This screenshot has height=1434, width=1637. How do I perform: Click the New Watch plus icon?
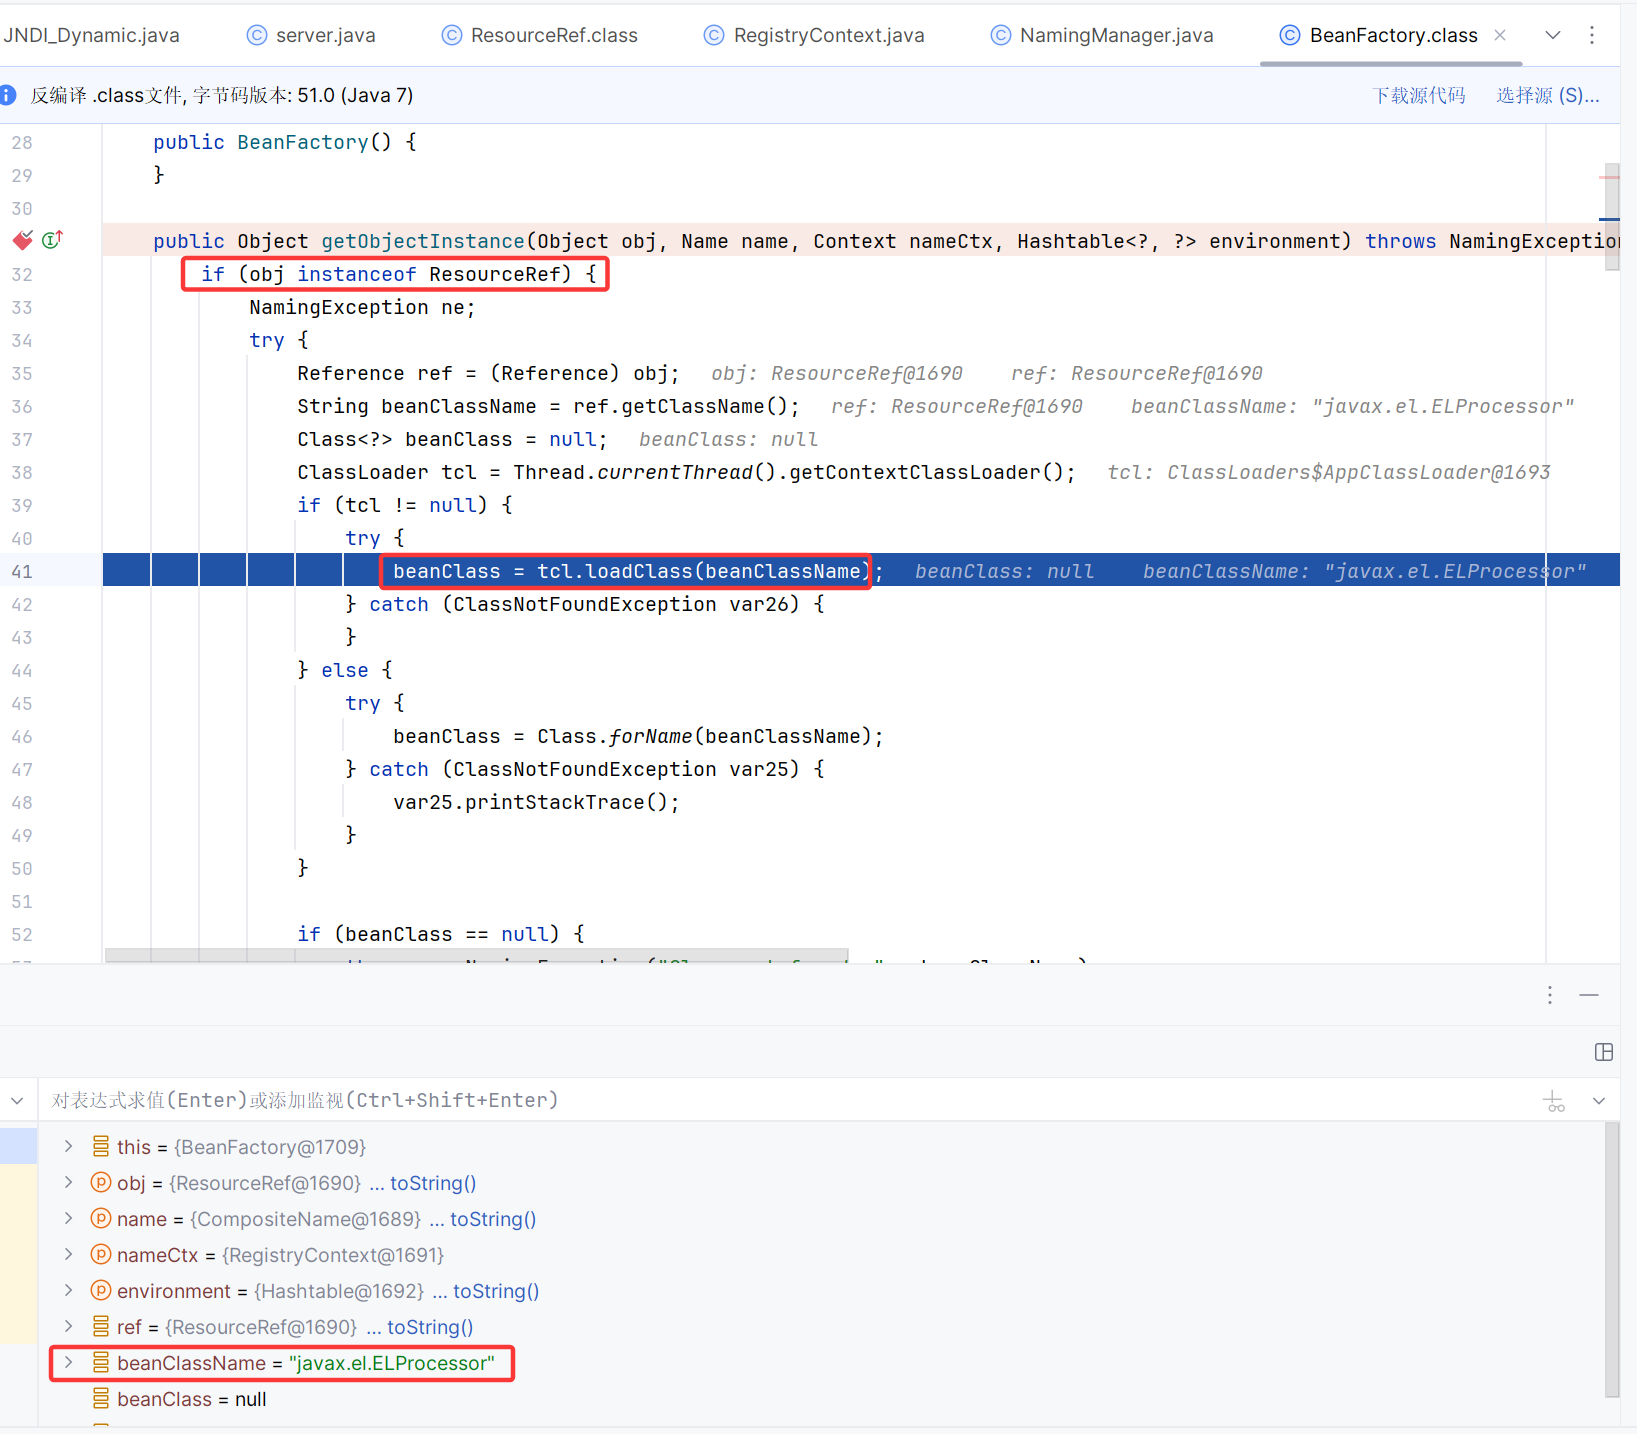coord(1554,1100)
